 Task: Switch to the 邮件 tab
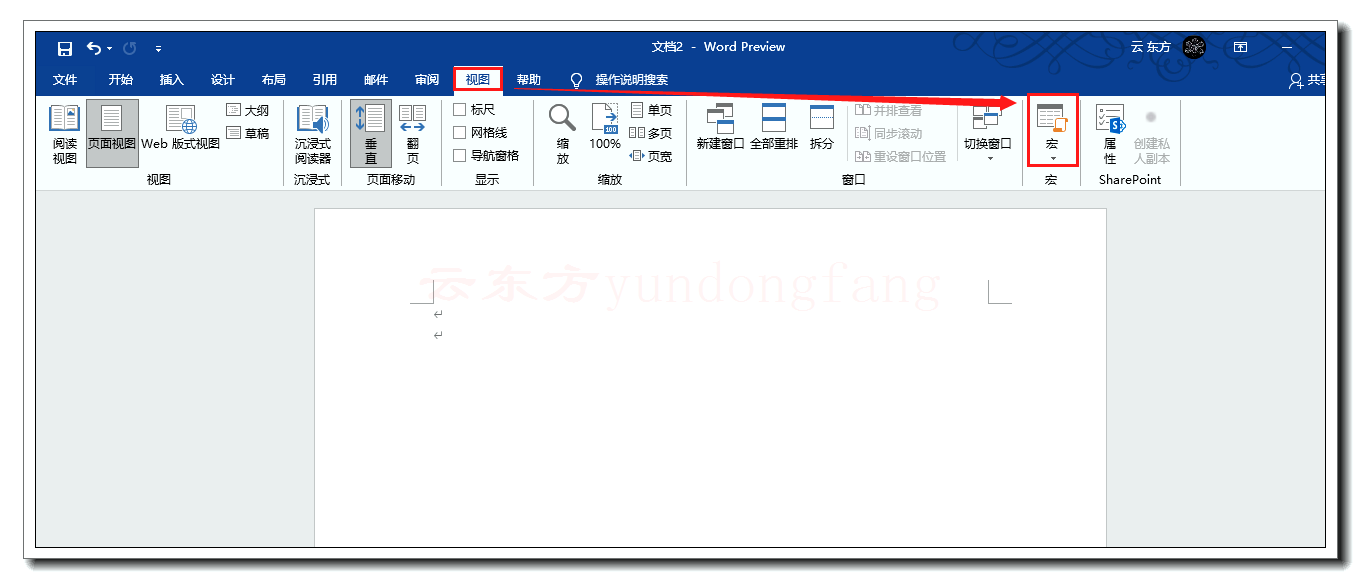(376, 80)
